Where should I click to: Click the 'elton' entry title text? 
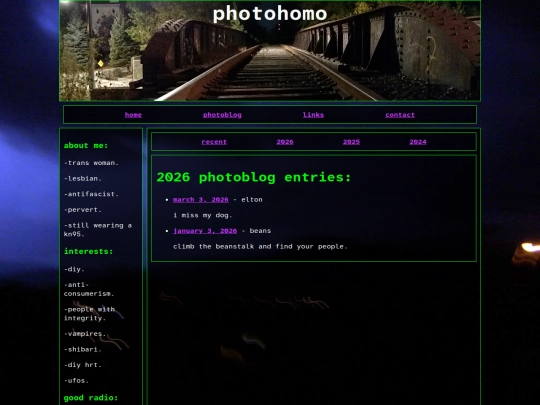[252, 200]
